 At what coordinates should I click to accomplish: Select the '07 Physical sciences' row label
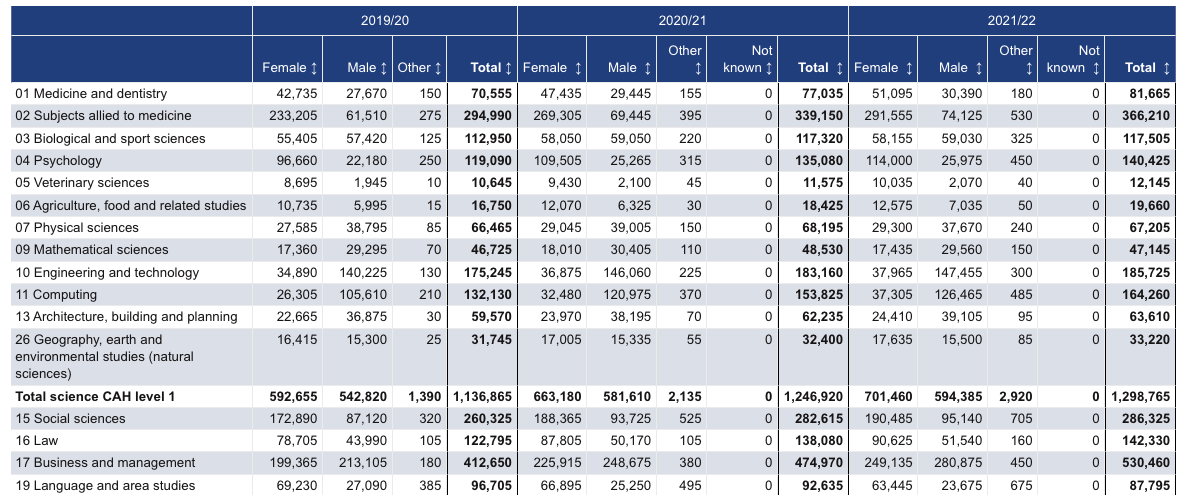tap(76, 227)
